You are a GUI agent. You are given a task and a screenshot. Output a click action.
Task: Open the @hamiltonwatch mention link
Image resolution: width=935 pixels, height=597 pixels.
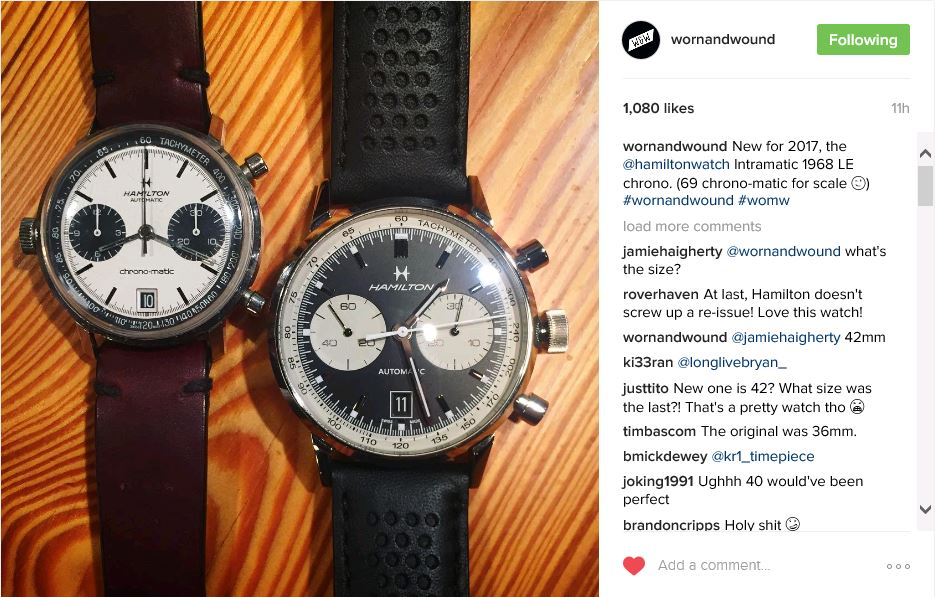pos(676,165)
